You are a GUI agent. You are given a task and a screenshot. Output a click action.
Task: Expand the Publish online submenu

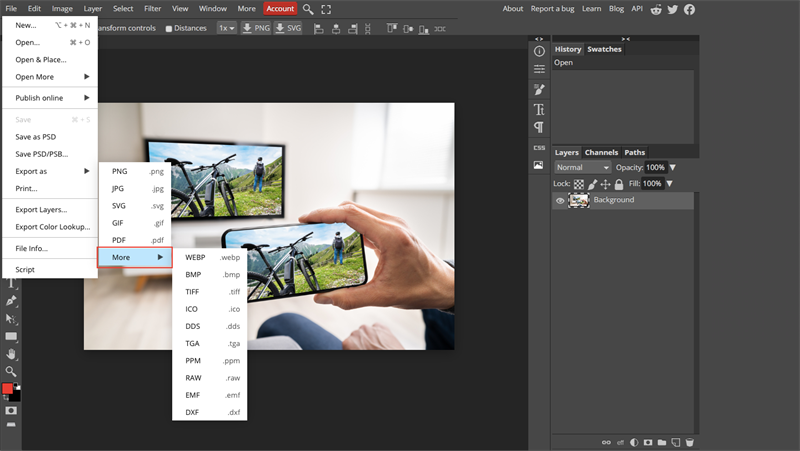pos(49,97)
